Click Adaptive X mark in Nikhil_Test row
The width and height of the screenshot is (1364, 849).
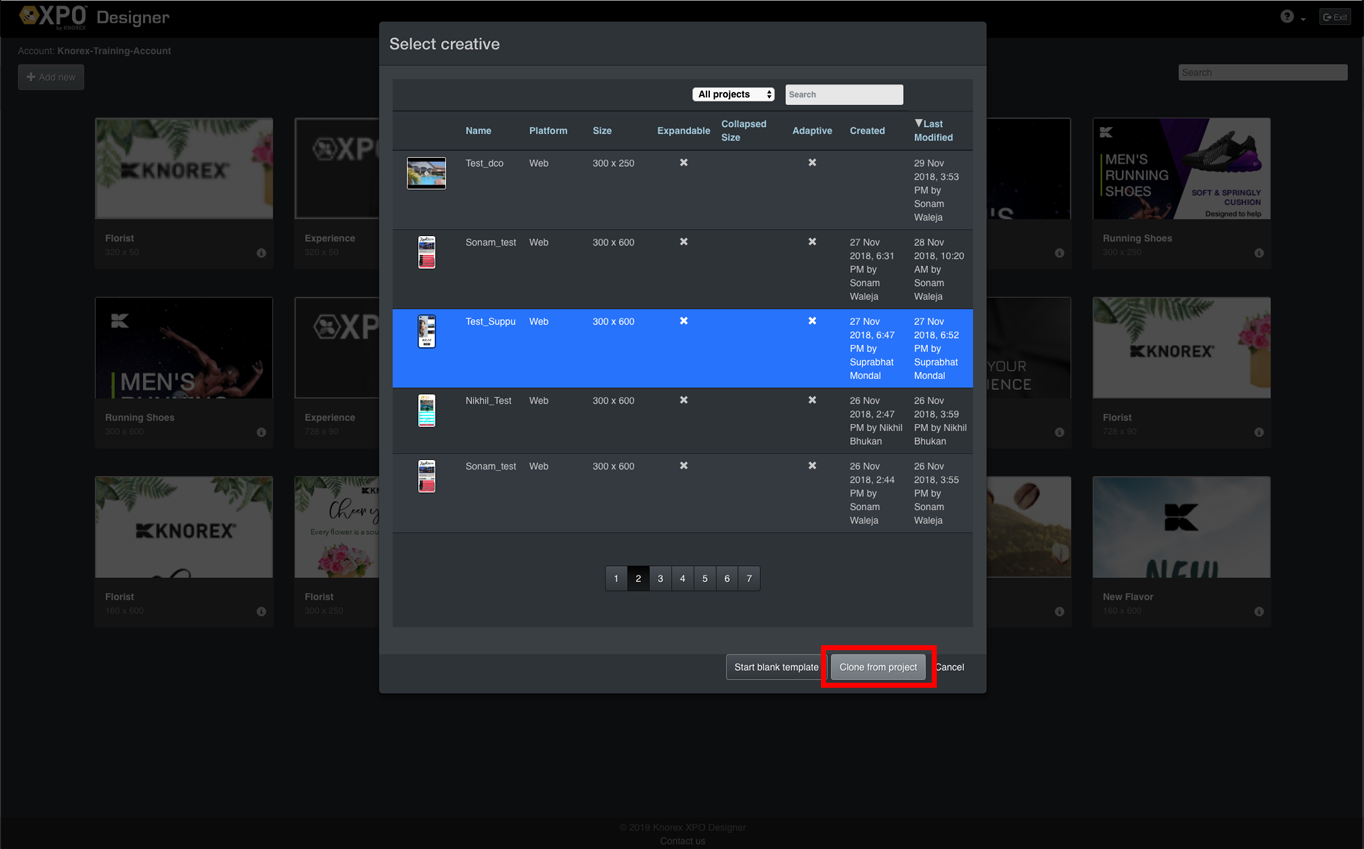[812, 400]
